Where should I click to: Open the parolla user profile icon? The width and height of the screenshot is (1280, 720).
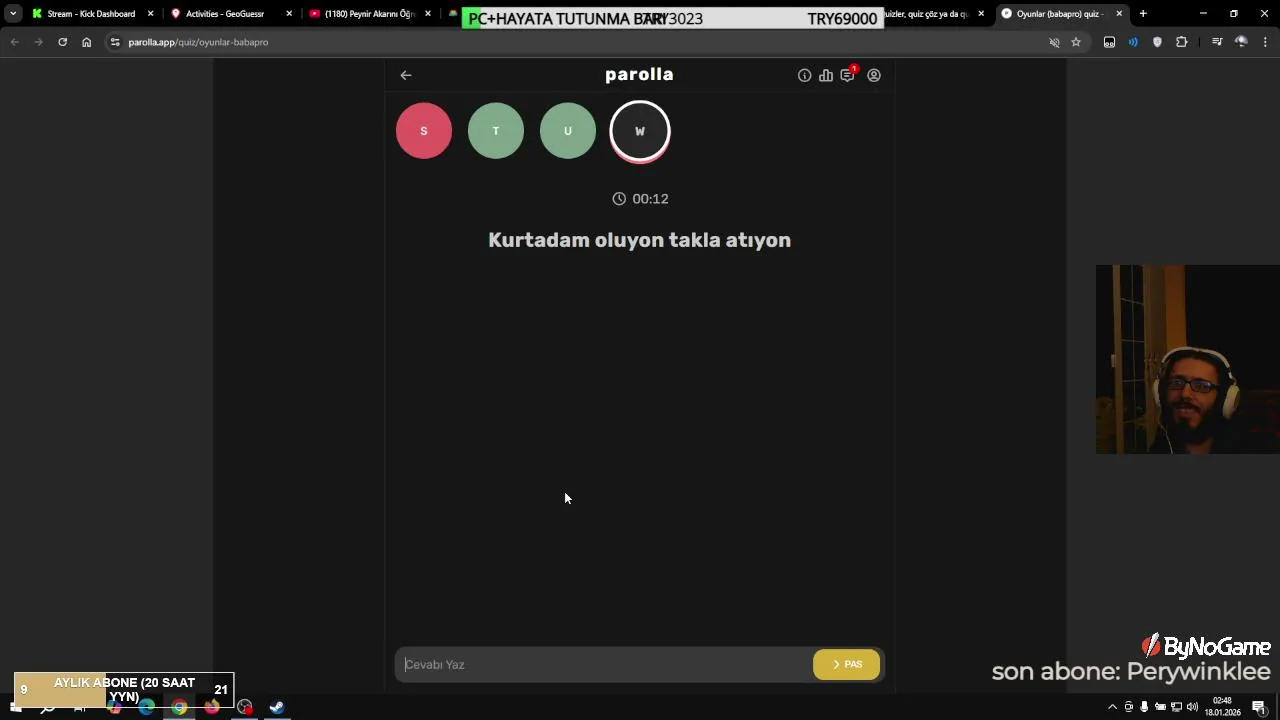pos(874,75)
